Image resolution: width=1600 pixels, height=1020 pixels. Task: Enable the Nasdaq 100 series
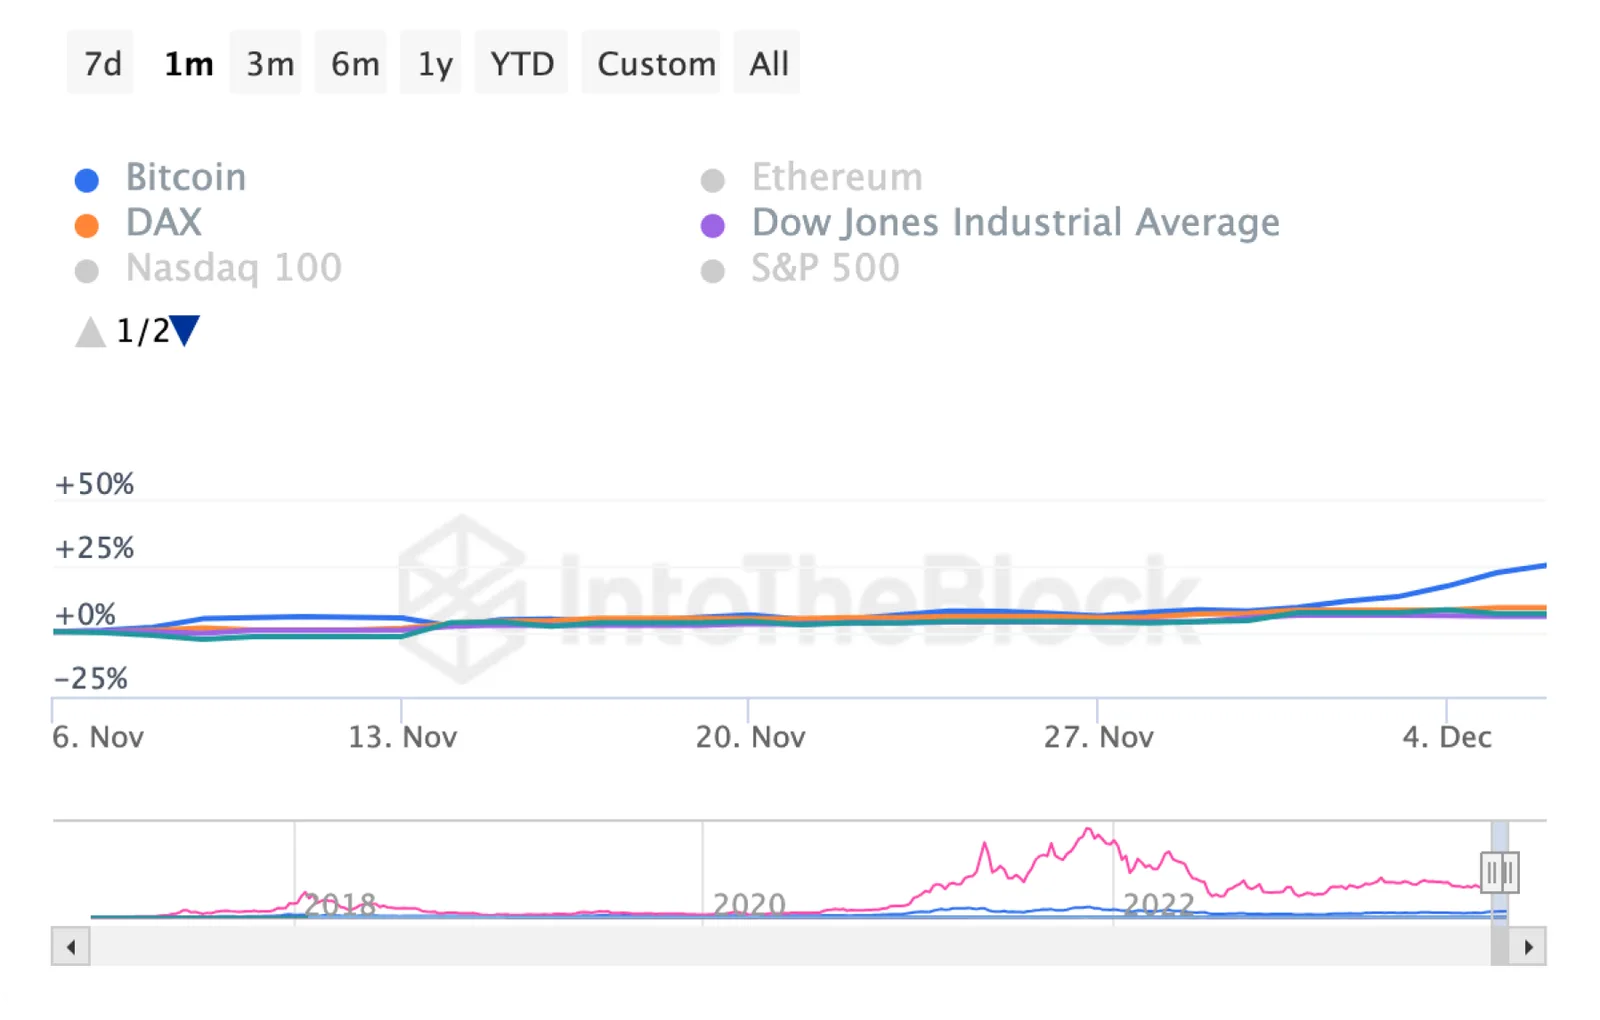(208, 268)
